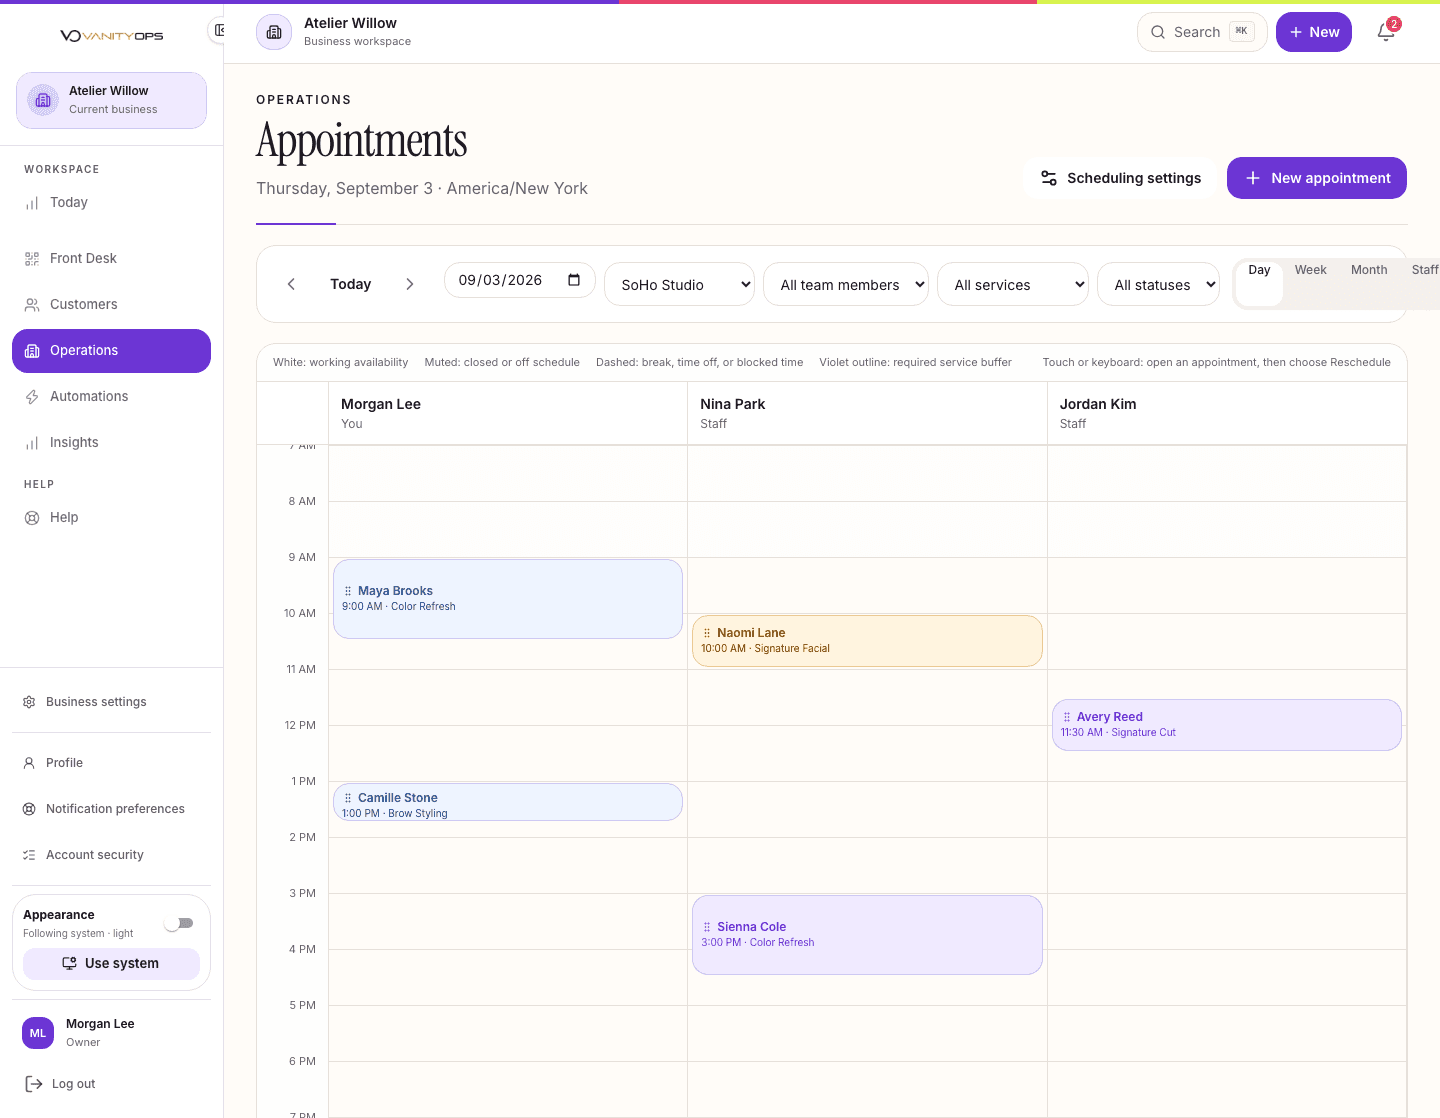Click the Business settings gear icon
1440x1118 pixels.
point(29,702)
